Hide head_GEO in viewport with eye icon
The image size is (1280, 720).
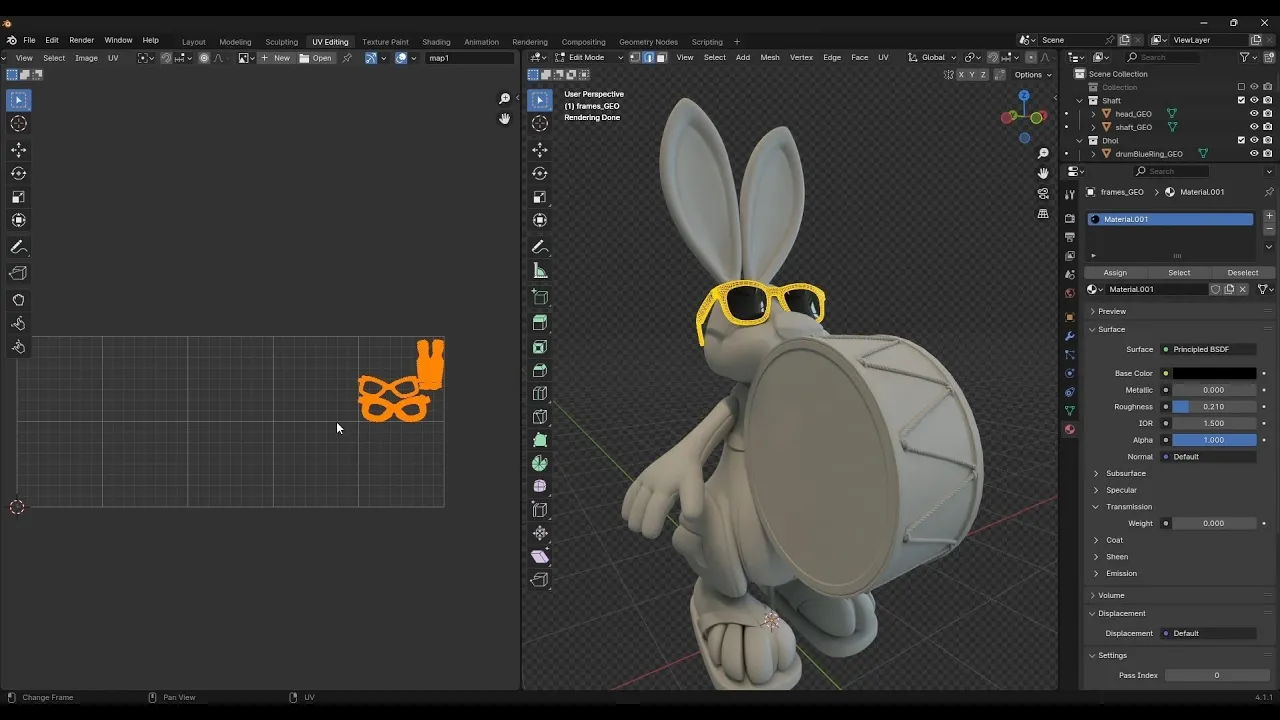1254,114
